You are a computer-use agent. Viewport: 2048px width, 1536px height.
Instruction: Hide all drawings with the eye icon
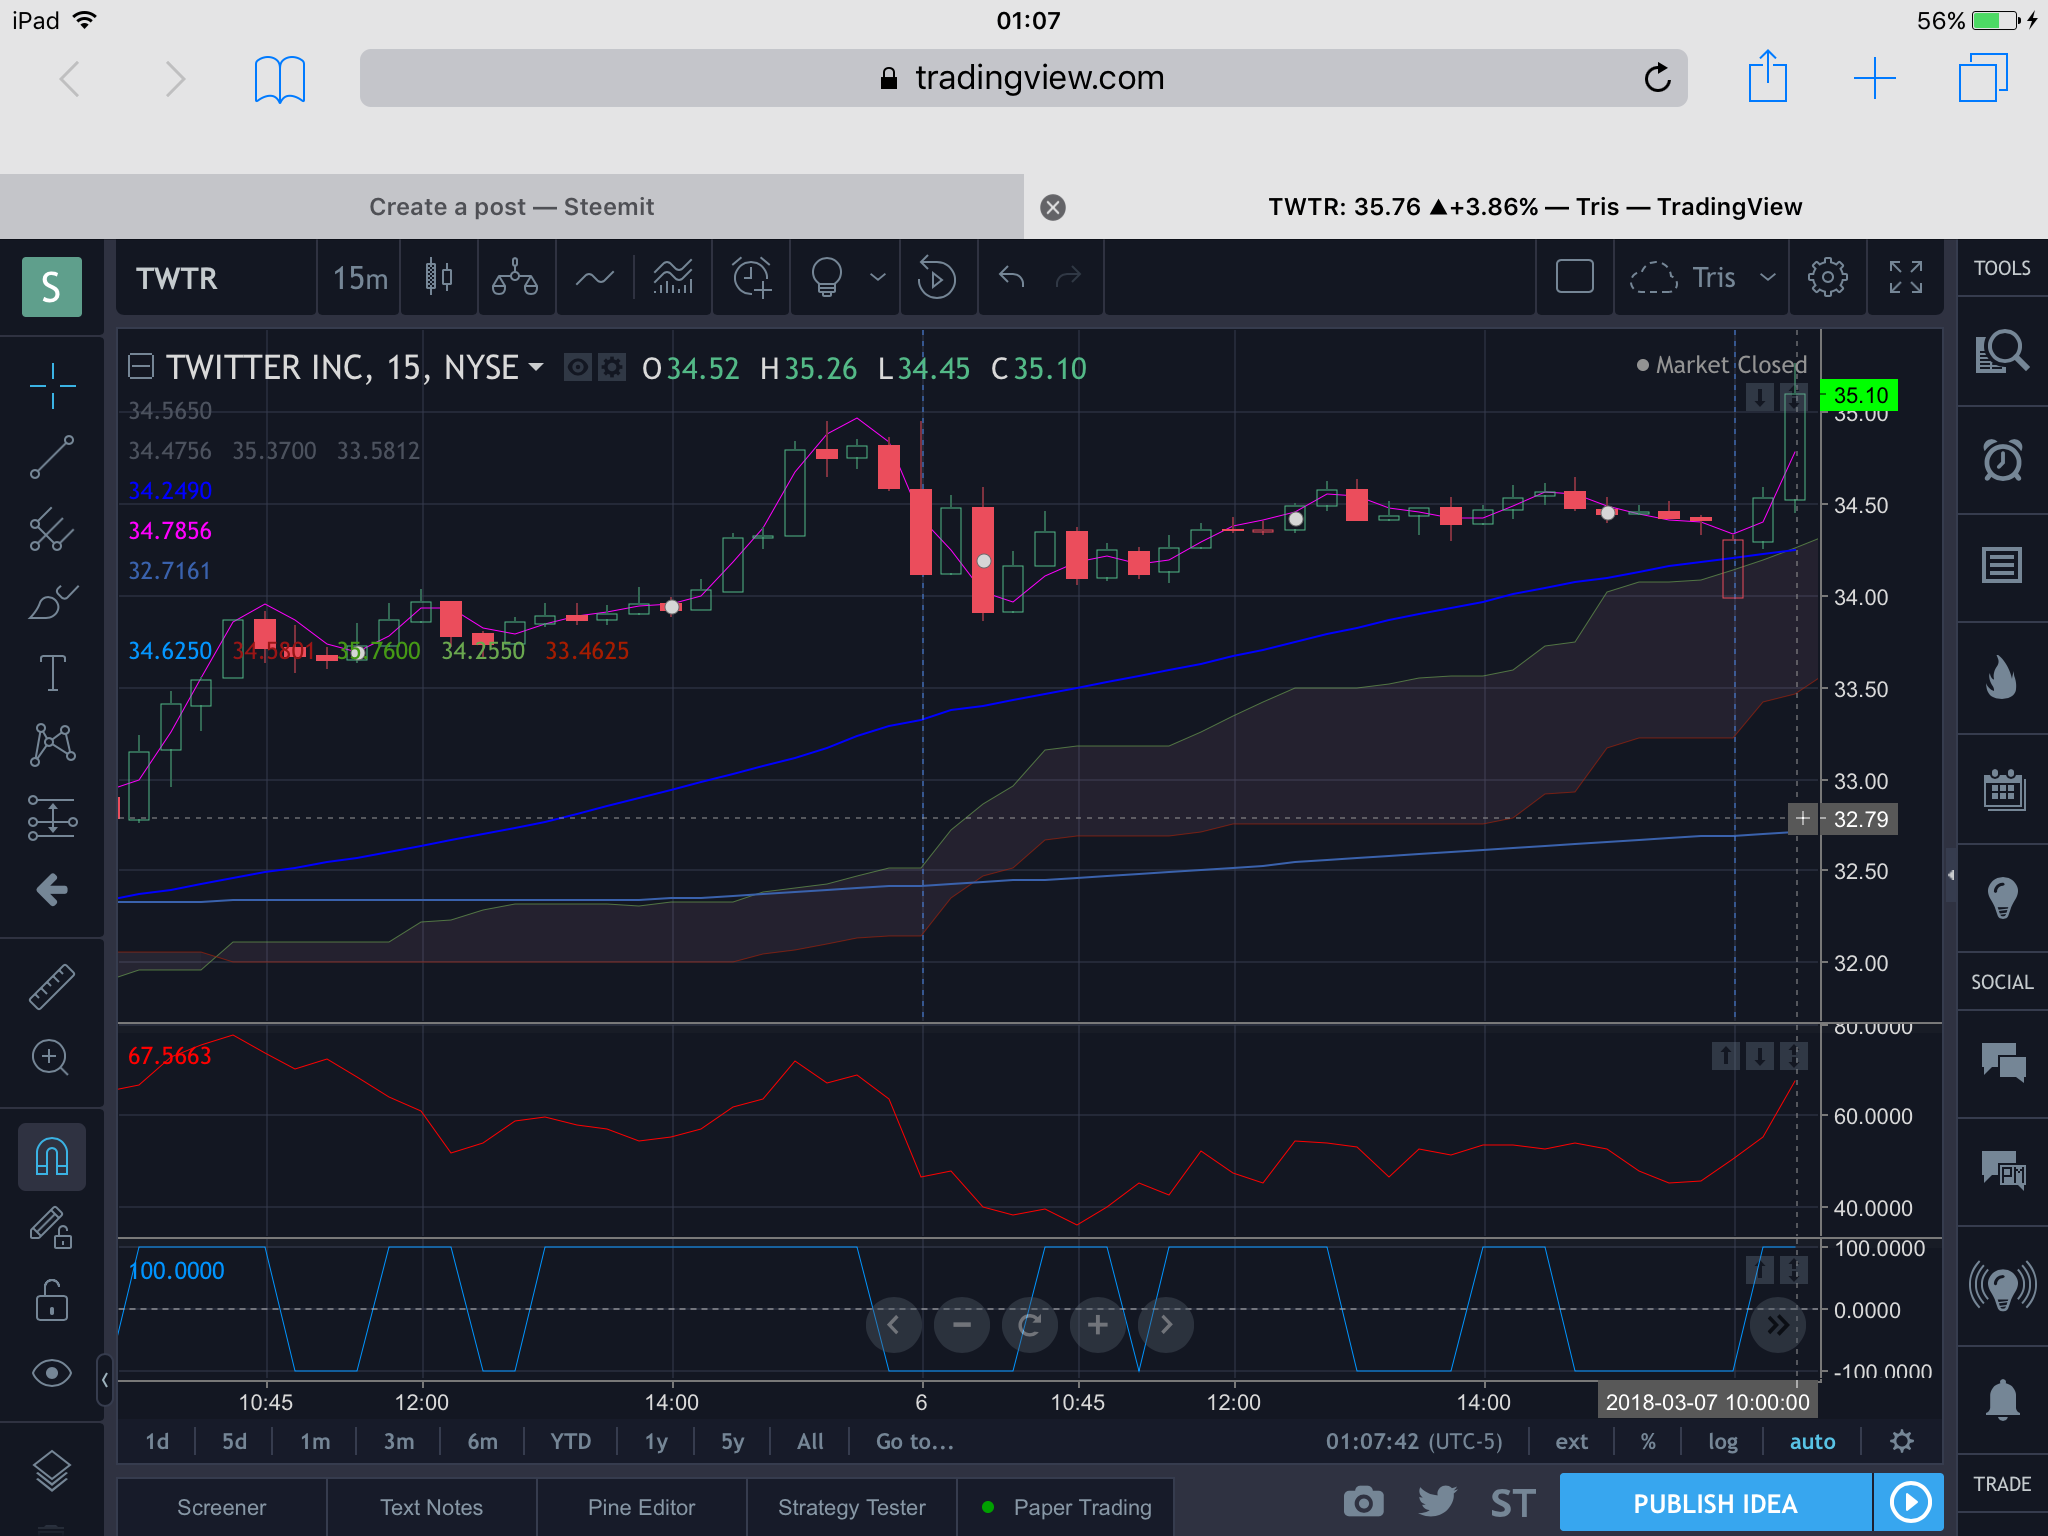pos(52,1373)
